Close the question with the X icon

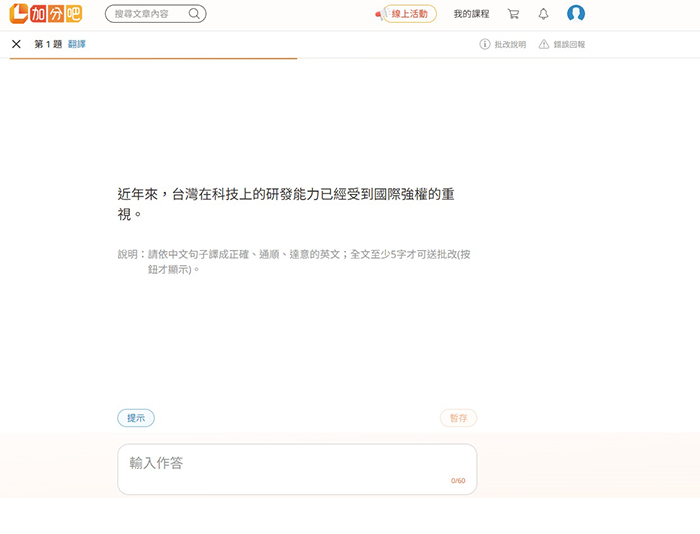pyautogui.click(x=16, y=44)
